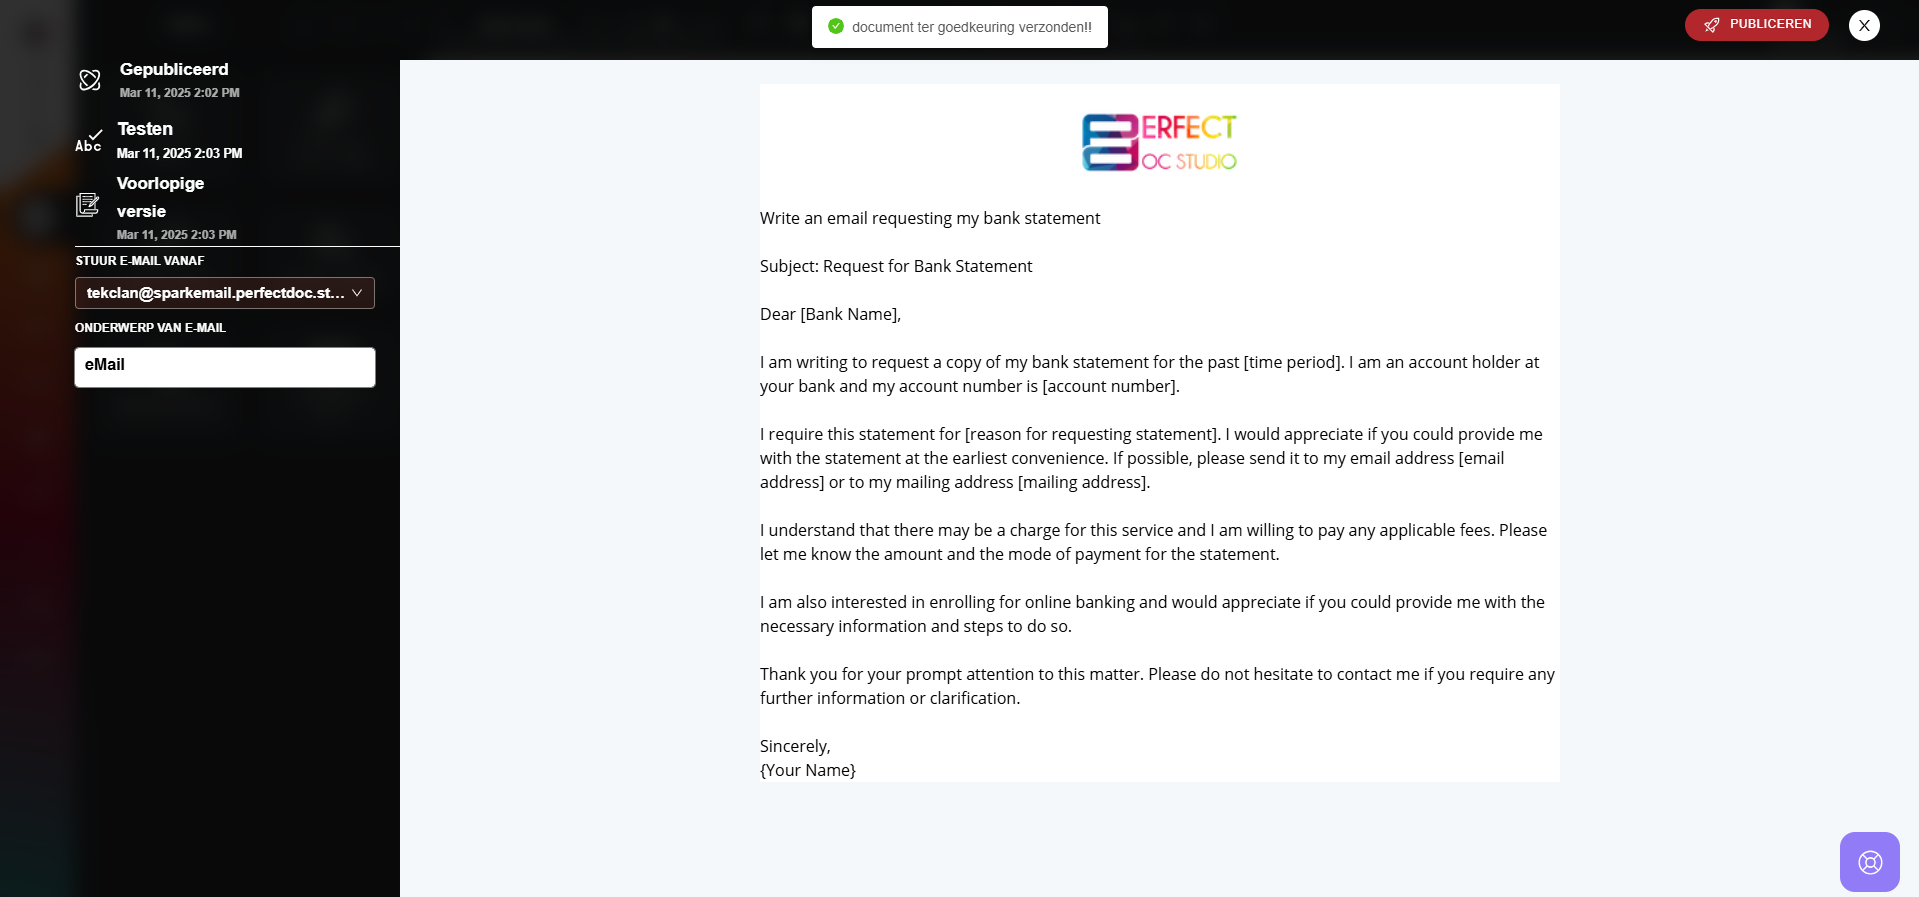Click the '{Your Name}' placeholder text

808,770
